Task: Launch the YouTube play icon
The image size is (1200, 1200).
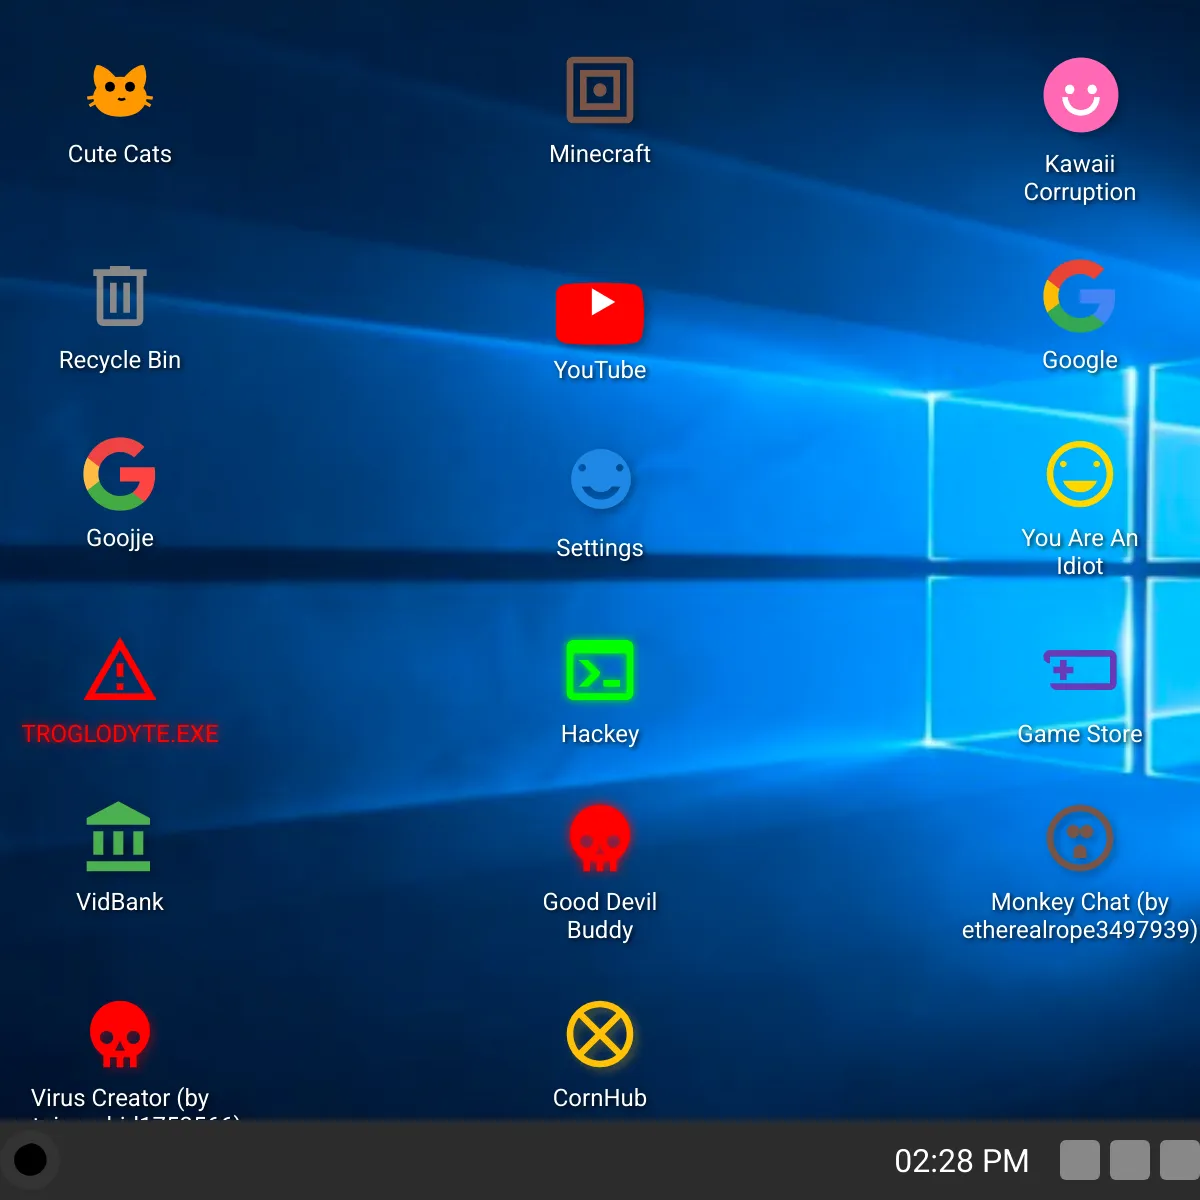Action: (600, 313)
